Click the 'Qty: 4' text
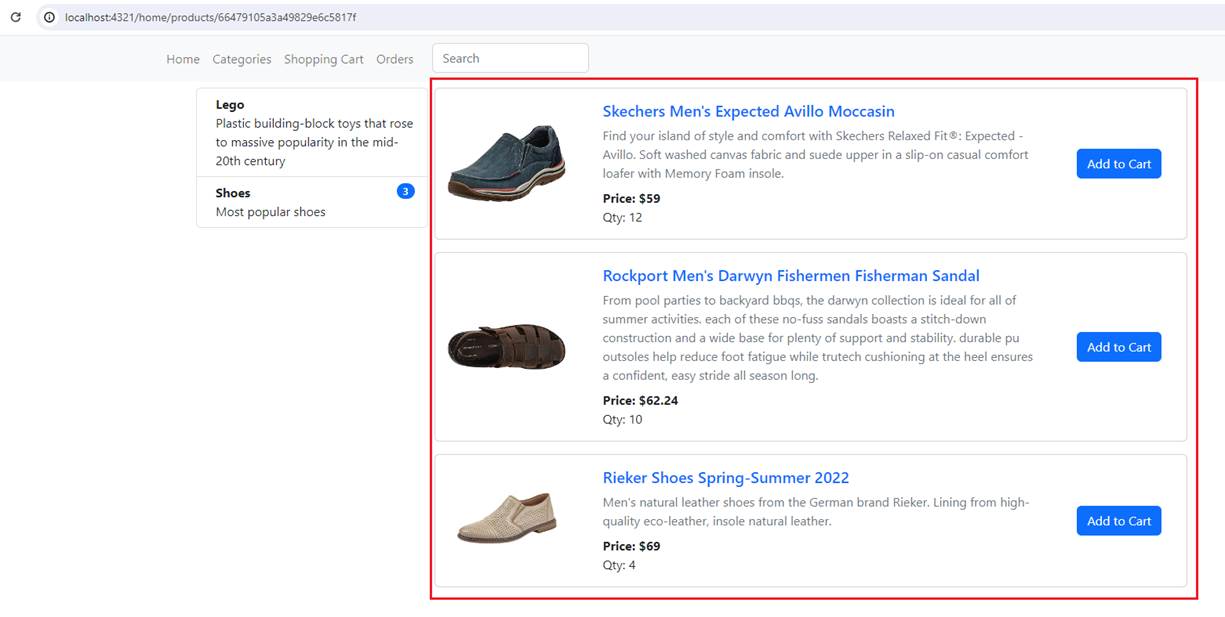Screen dimensions: 1225x617 coord(619,565)
